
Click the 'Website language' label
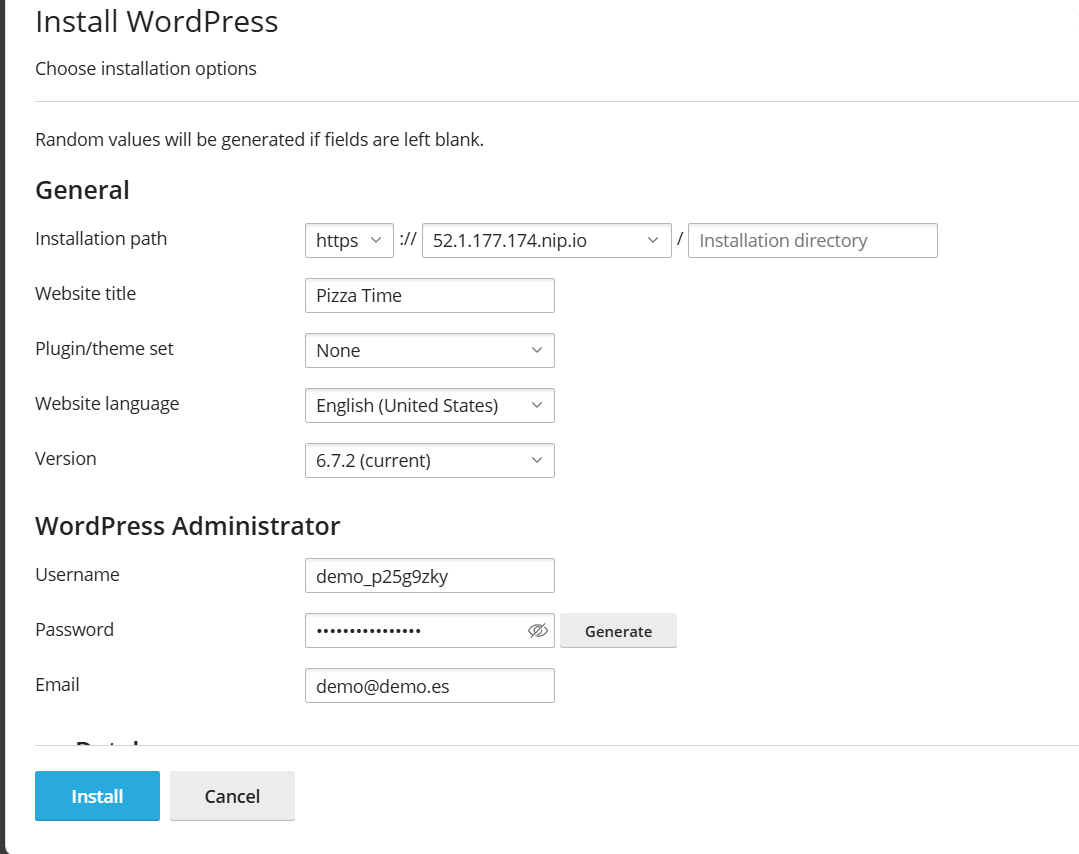(107, 404)
